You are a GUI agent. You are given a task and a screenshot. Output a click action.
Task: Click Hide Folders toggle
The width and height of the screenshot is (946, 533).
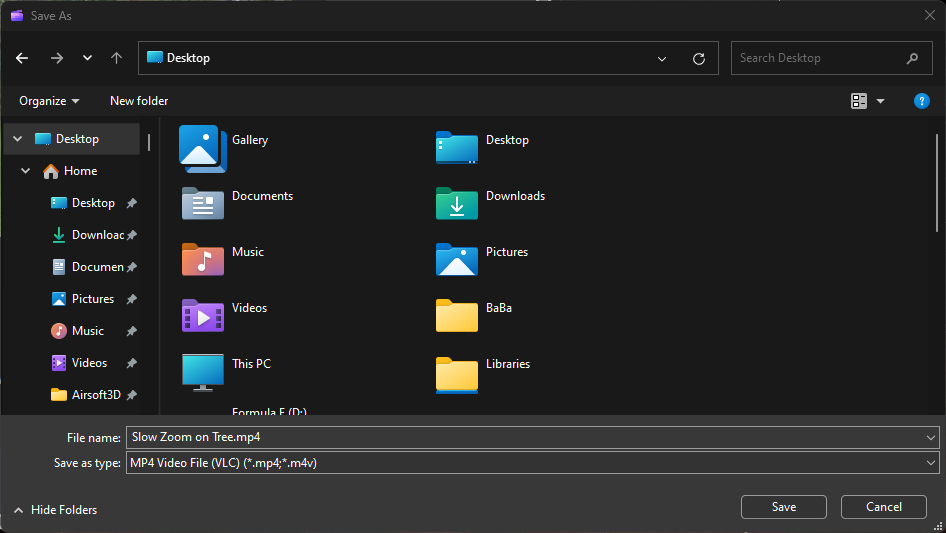[55, 510]
